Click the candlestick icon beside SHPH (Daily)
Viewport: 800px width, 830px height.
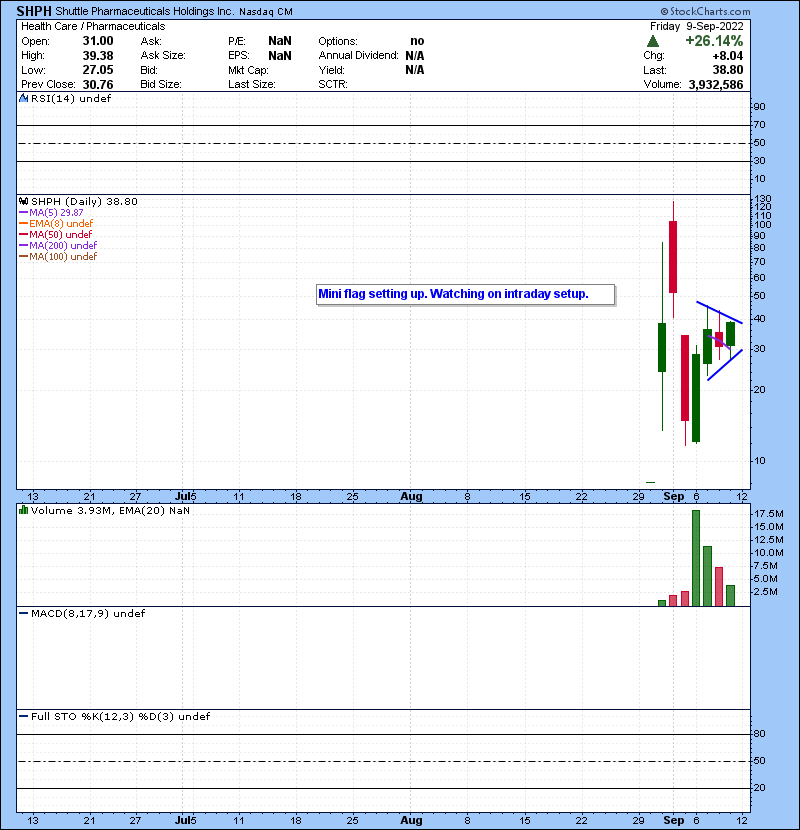pos(23,201)
